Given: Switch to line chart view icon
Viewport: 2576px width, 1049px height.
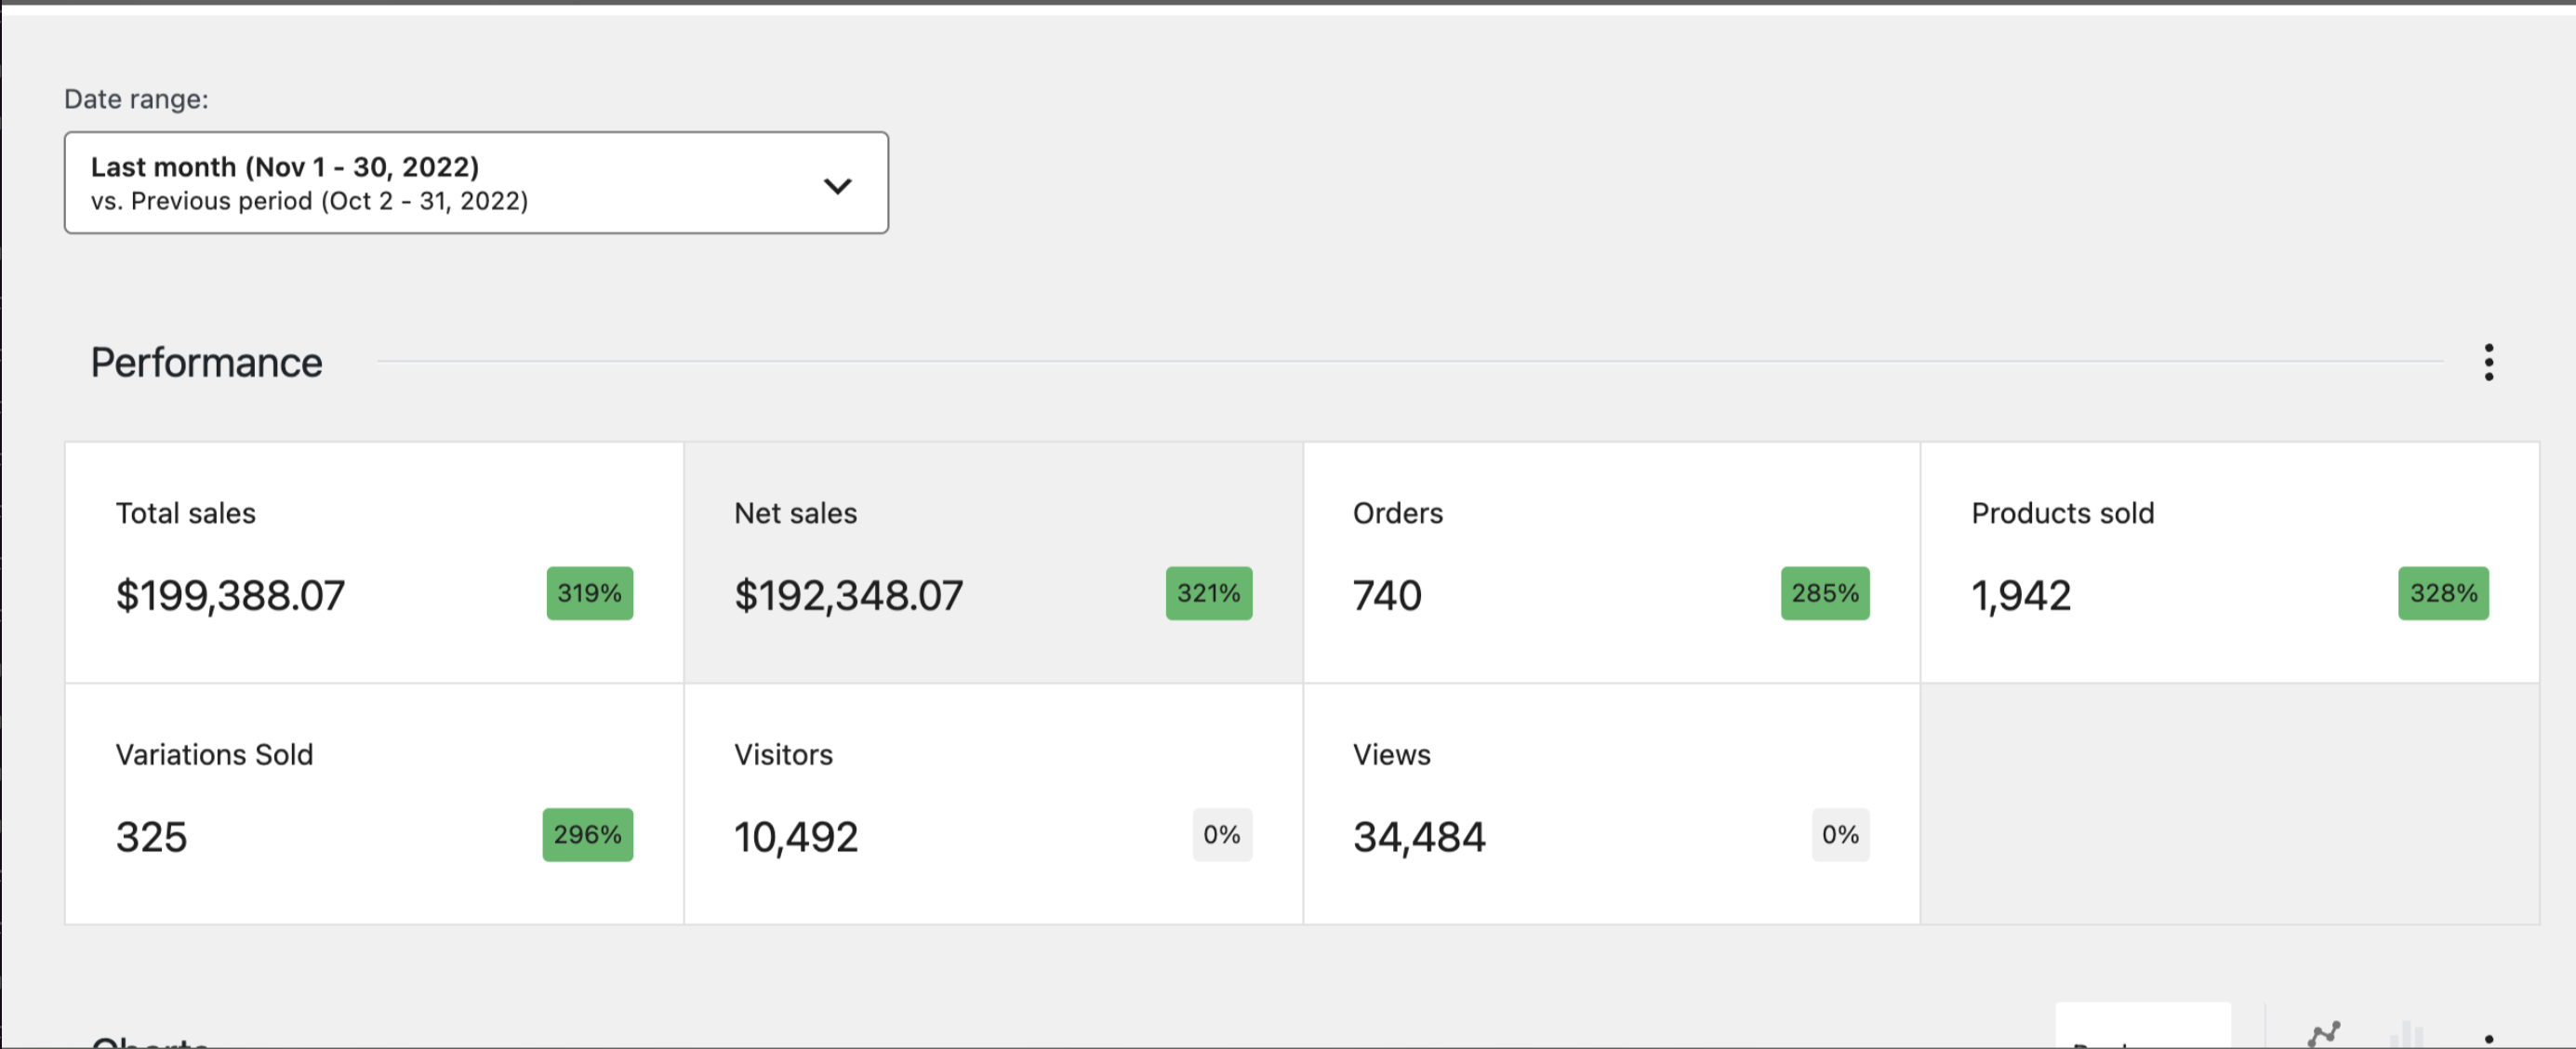Looking at the screenshot, I should coord(2323,1034).
